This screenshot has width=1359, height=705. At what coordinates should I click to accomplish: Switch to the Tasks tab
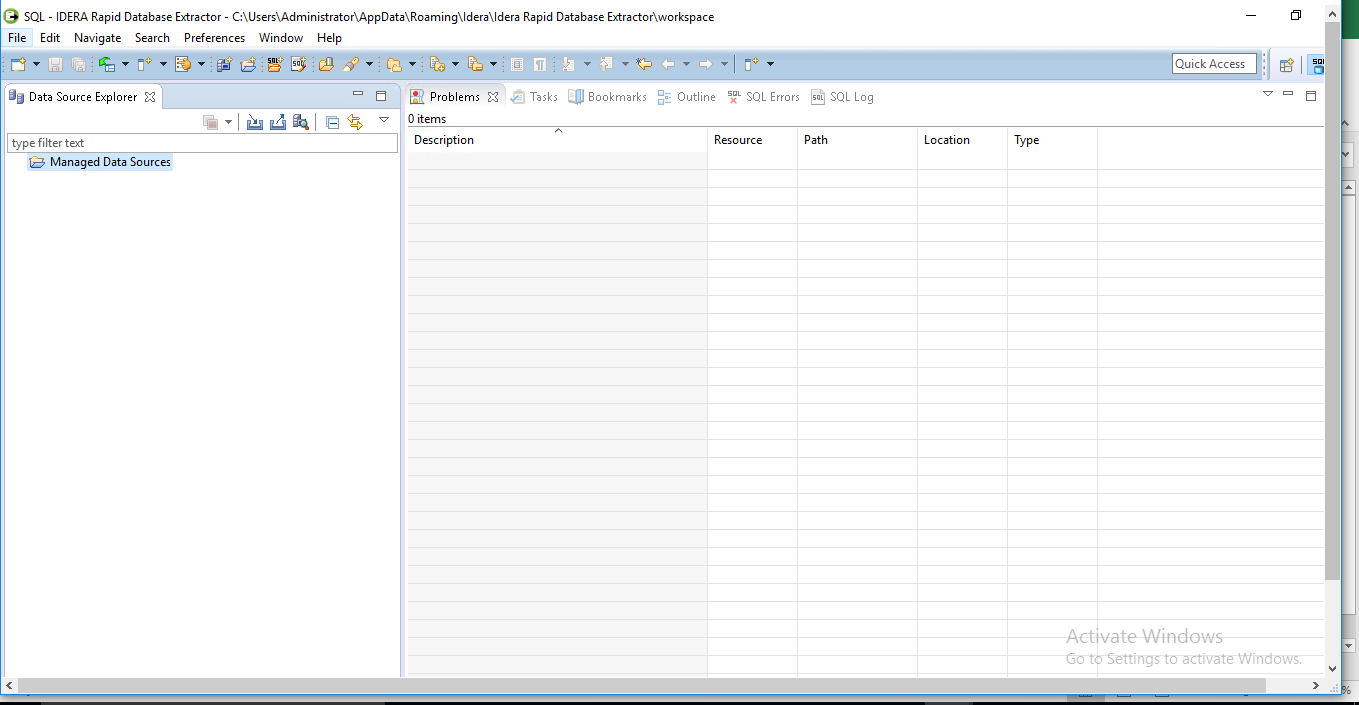pos(535,96)
